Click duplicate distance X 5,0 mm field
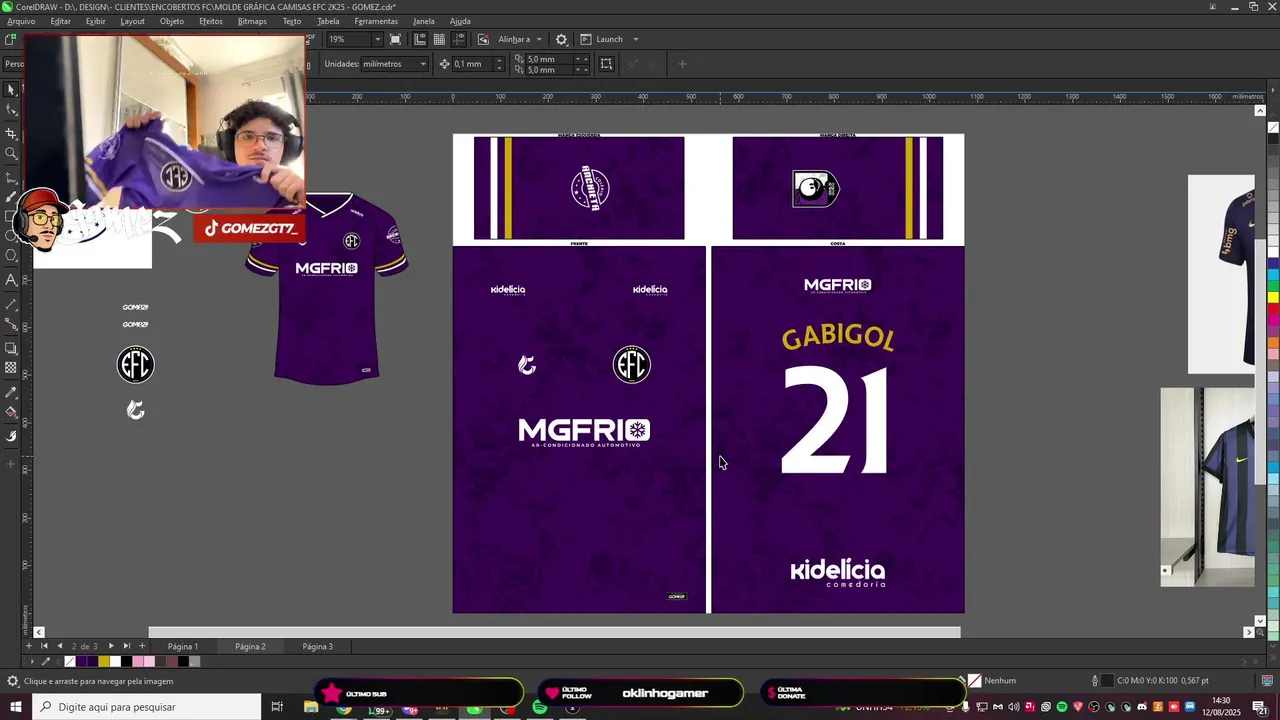The width and height of the screenshot is (1280, 720). click(548, 59)
